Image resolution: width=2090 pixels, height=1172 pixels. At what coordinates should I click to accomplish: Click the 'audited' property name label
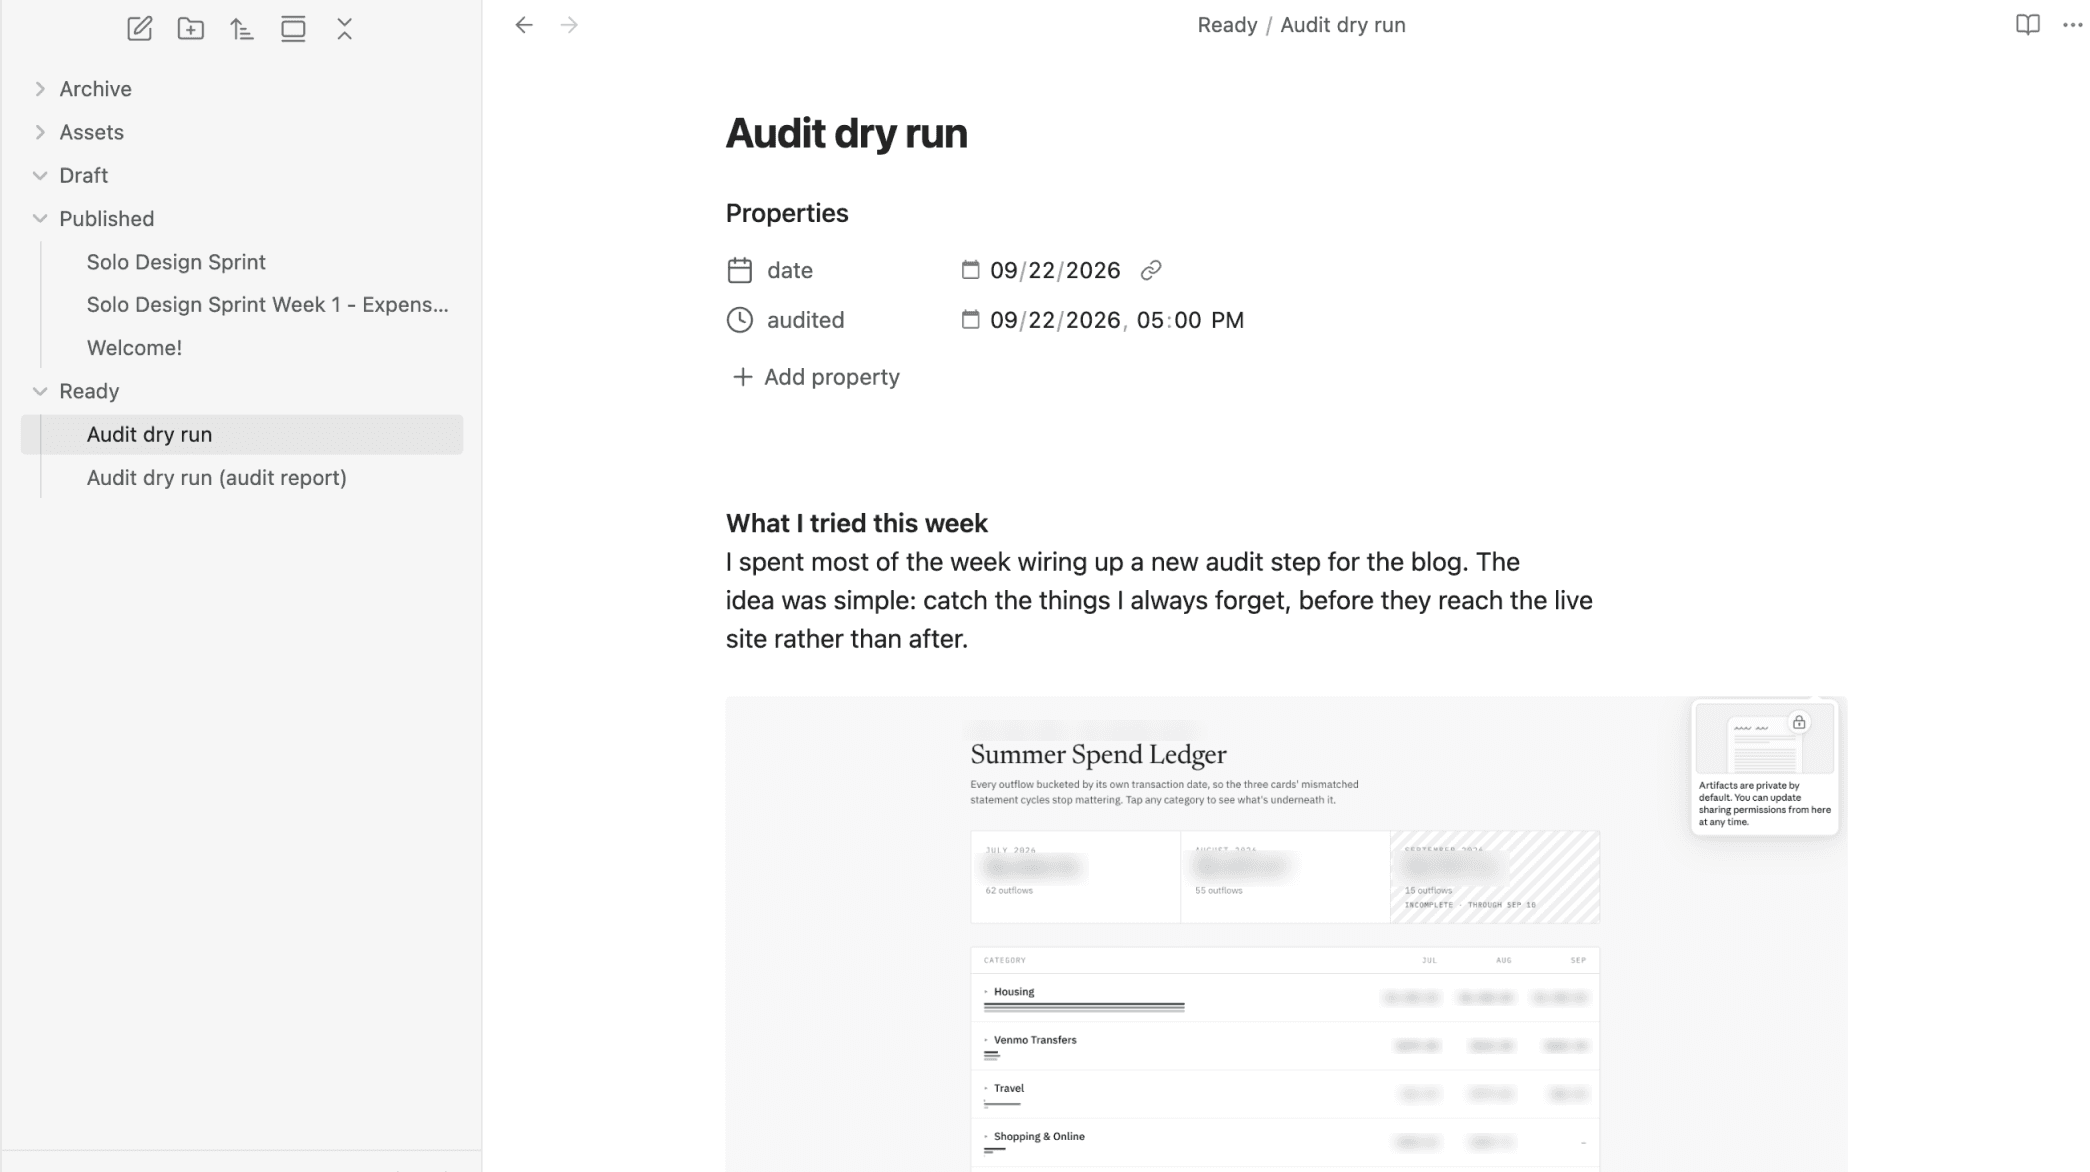(806, 320)
